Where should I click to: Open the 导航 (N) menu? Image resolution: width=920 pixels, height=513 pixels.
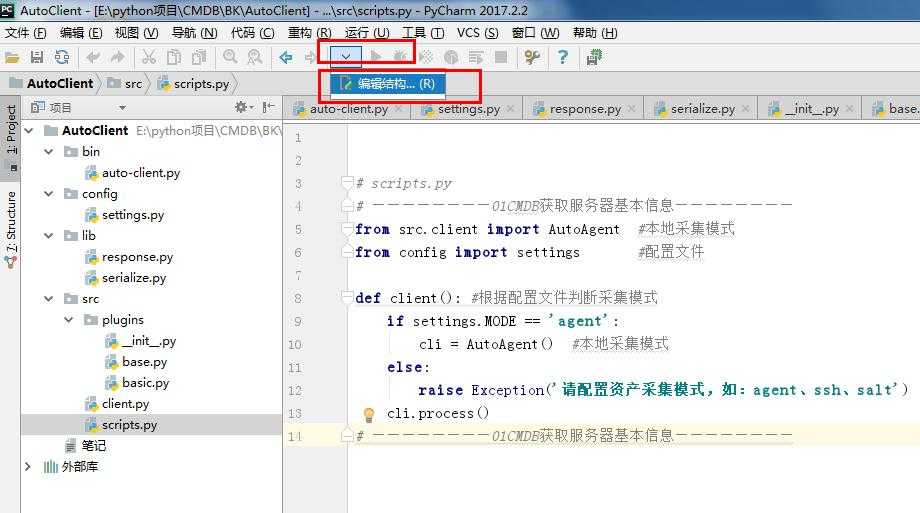[194, 33]
